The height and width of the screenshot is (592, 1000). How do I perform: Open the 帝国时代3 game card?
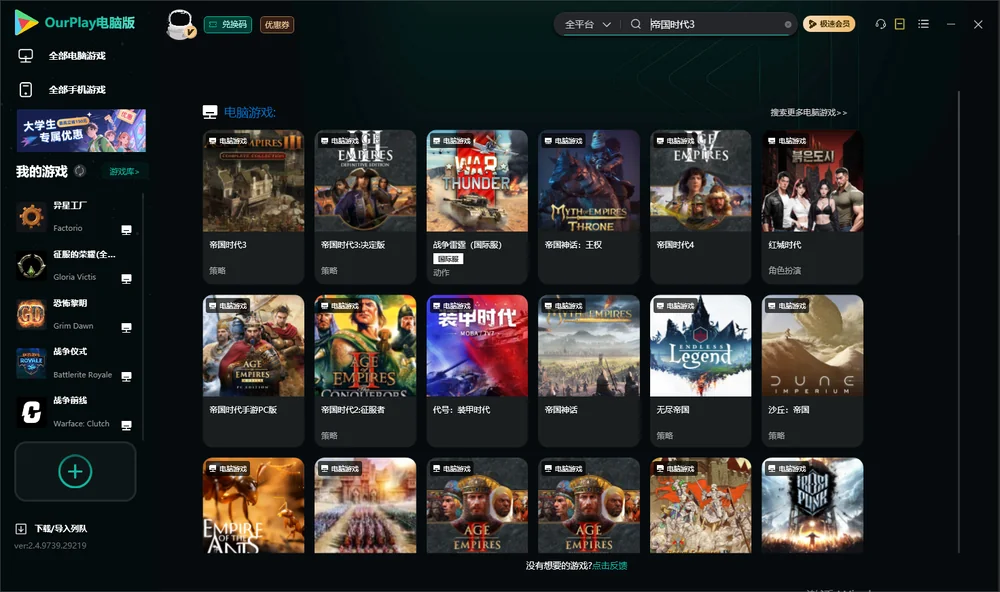(253, 207)
